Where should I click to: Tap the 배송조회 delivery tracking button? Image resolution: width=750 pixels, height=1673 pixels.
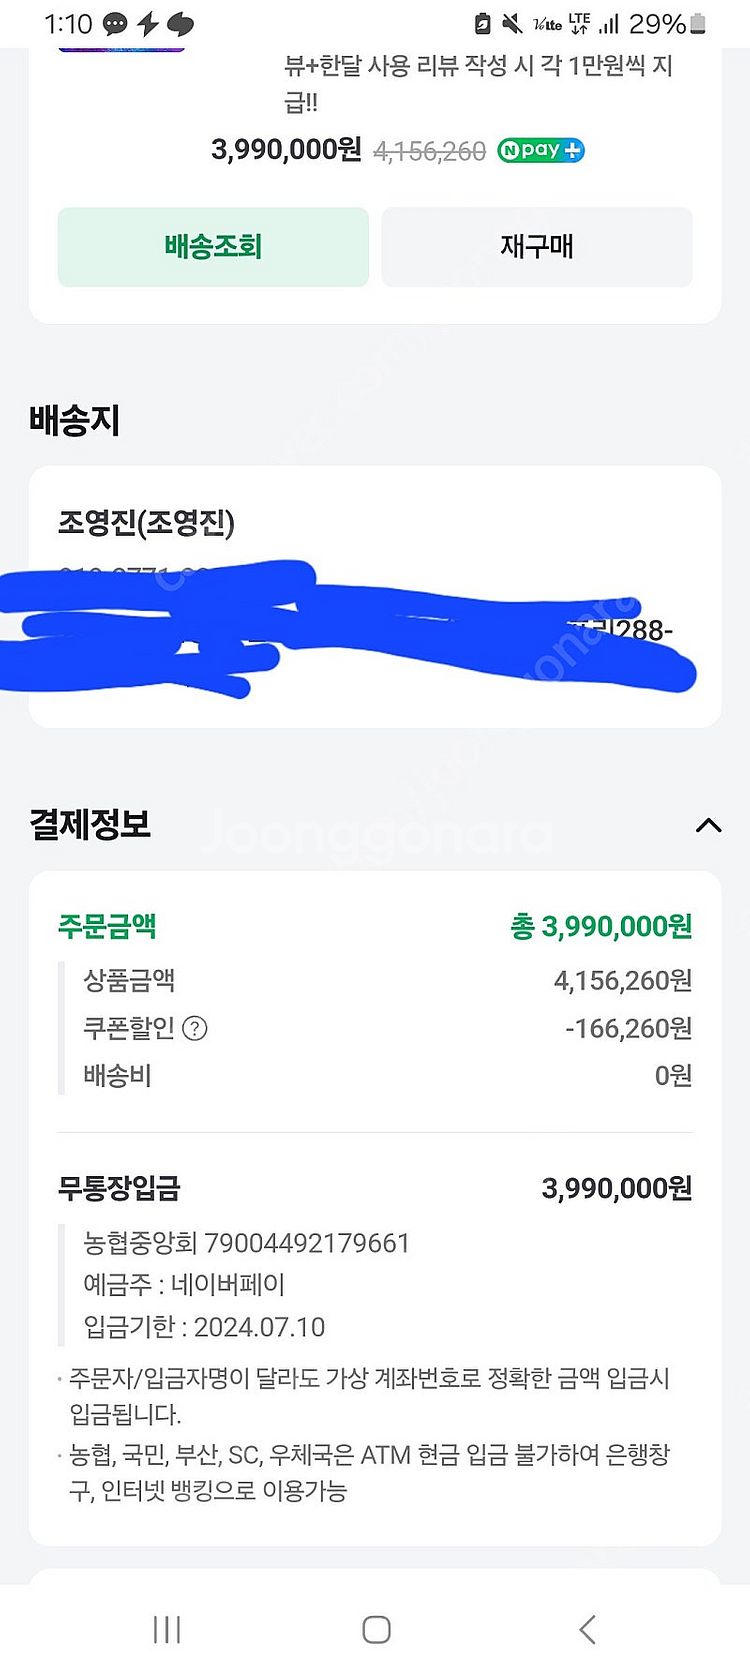(213, 247)
